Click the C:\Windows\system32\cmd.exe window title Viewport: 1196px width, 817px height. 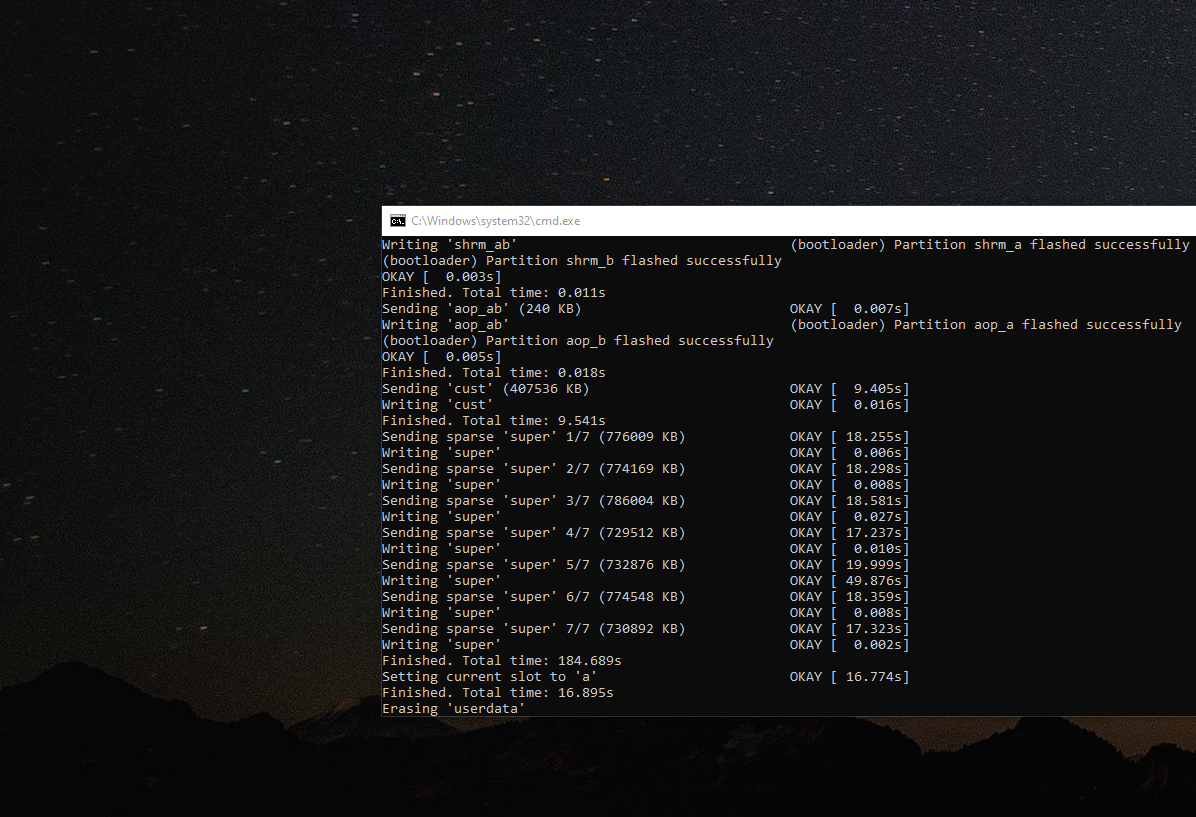pyautogui.click(x=495, y=221)
